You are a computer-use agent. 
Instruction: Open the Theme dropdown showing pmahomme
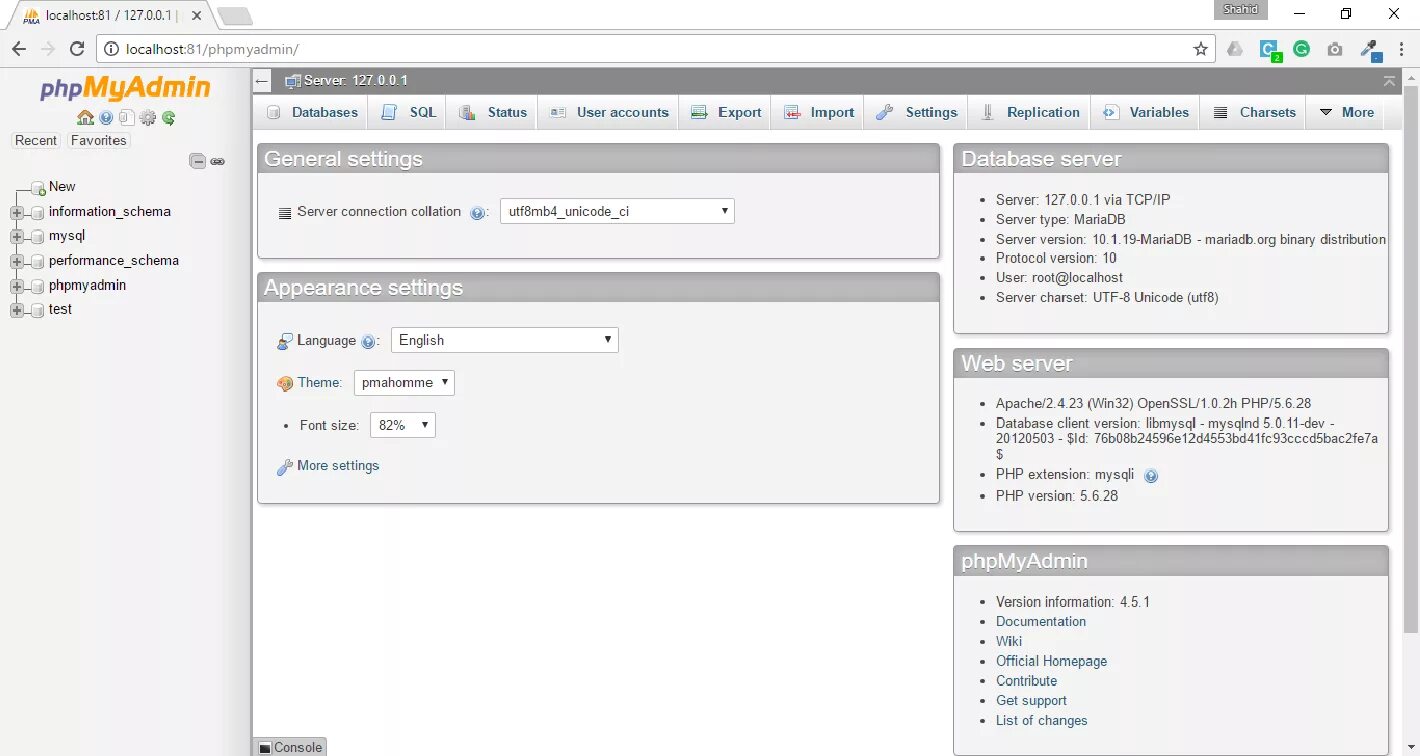pos(404,383)
